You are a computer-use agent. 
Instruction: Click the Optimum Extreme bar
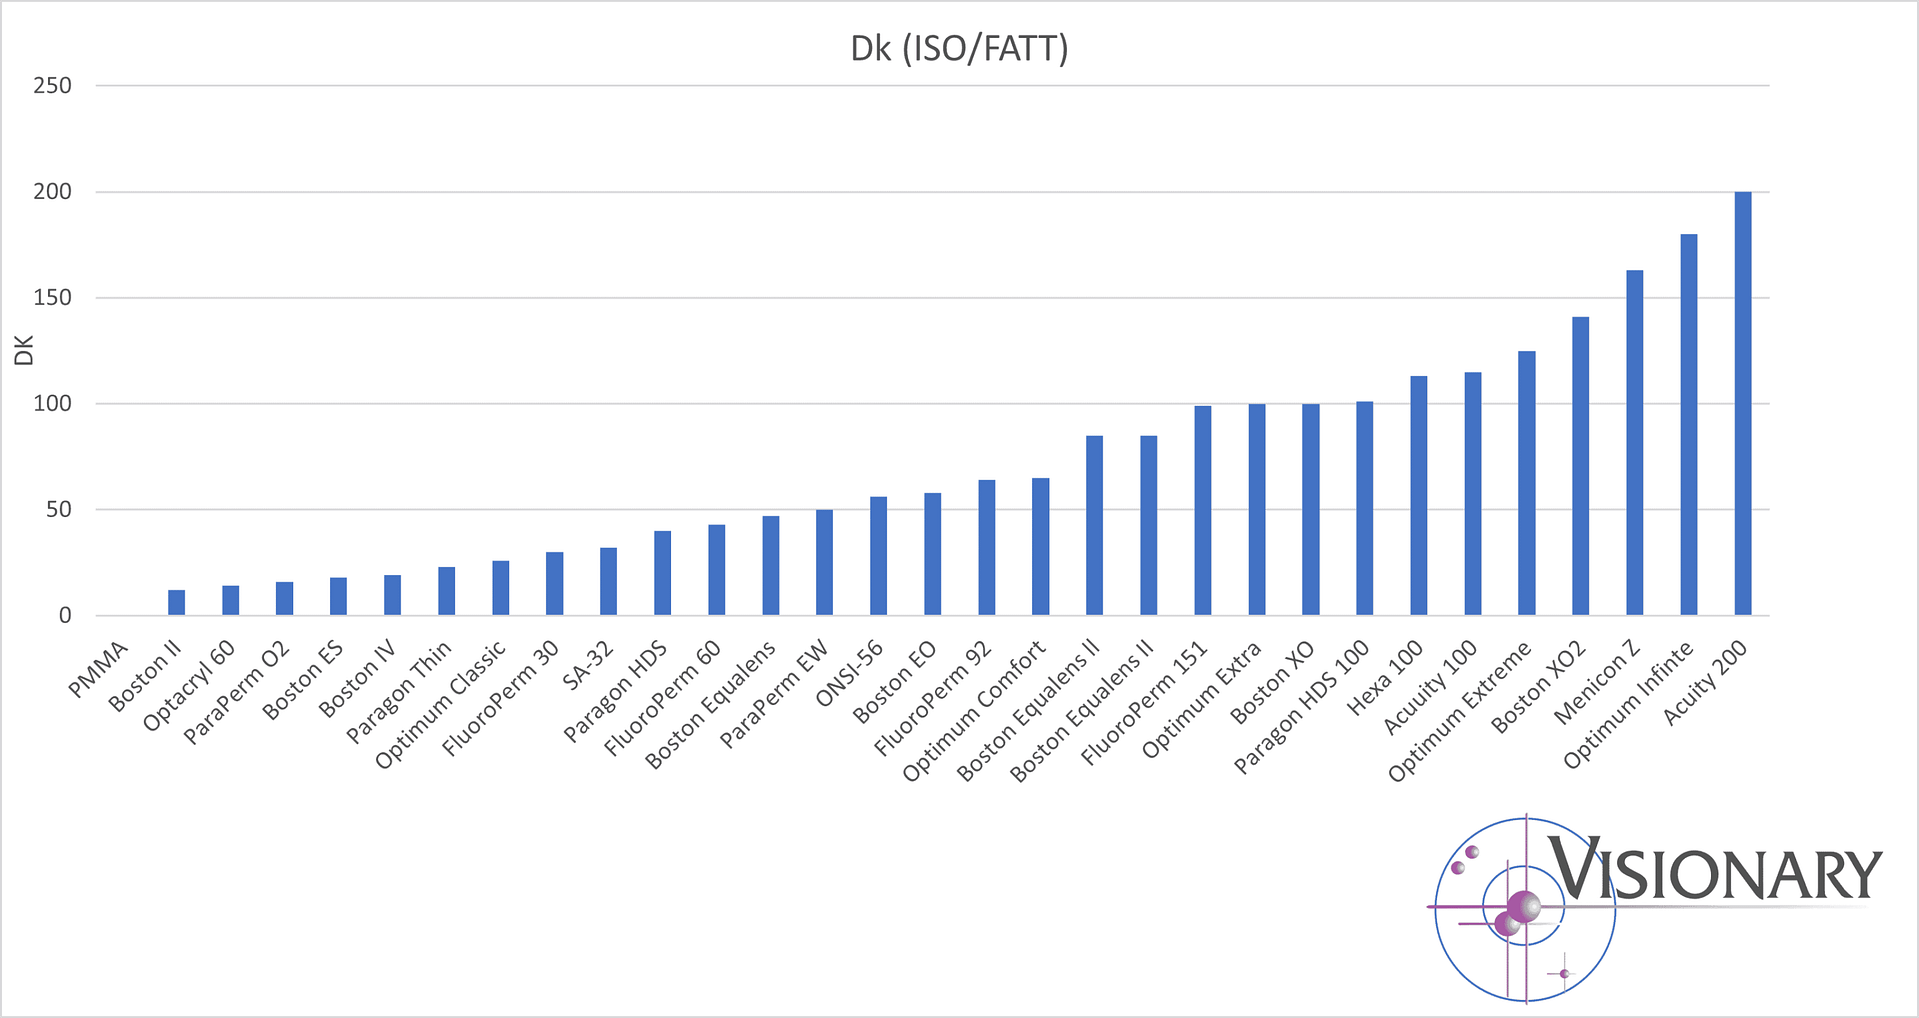point(1526,483)
